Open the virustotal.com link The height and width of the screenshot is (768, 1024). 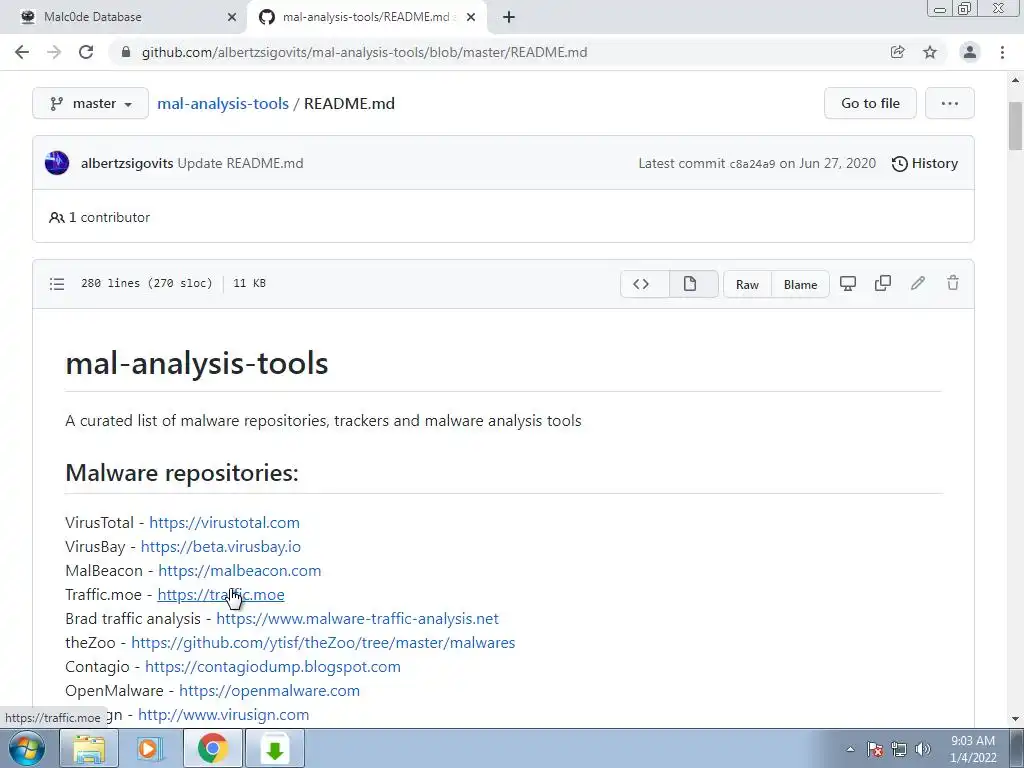pos(224,522)
